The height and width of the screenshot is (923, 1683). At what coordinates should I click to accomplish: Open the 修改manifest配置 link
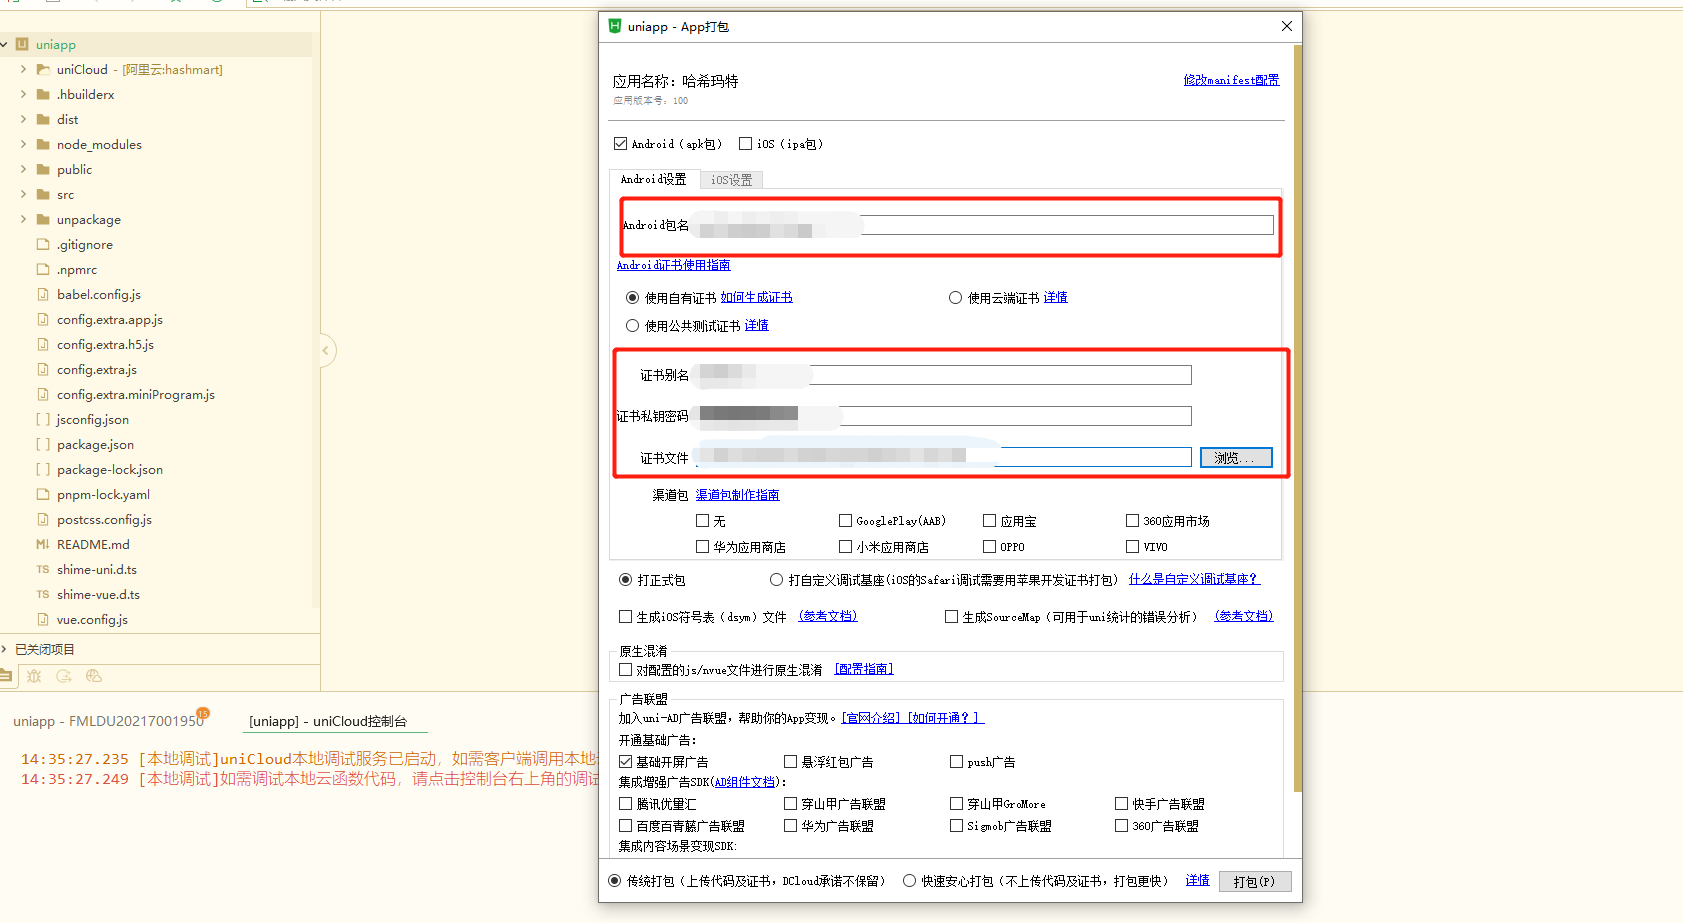1231,80
